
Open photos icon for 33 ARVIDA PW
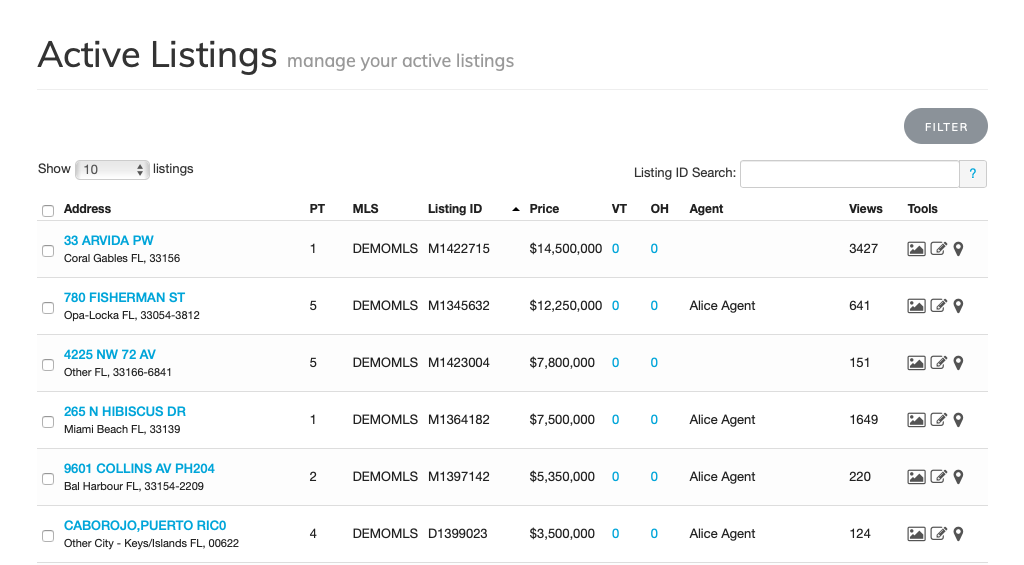click(x=916, y=249)
